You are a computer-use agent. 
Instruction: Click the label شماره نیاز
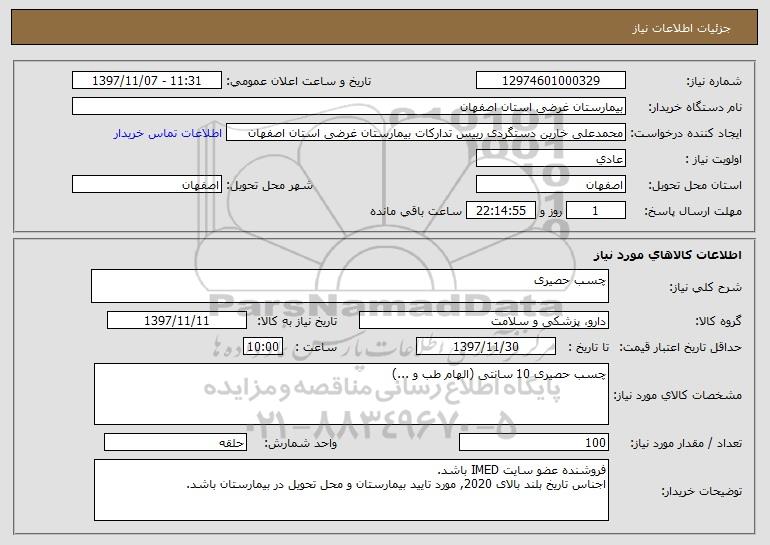tap(714, 81)
